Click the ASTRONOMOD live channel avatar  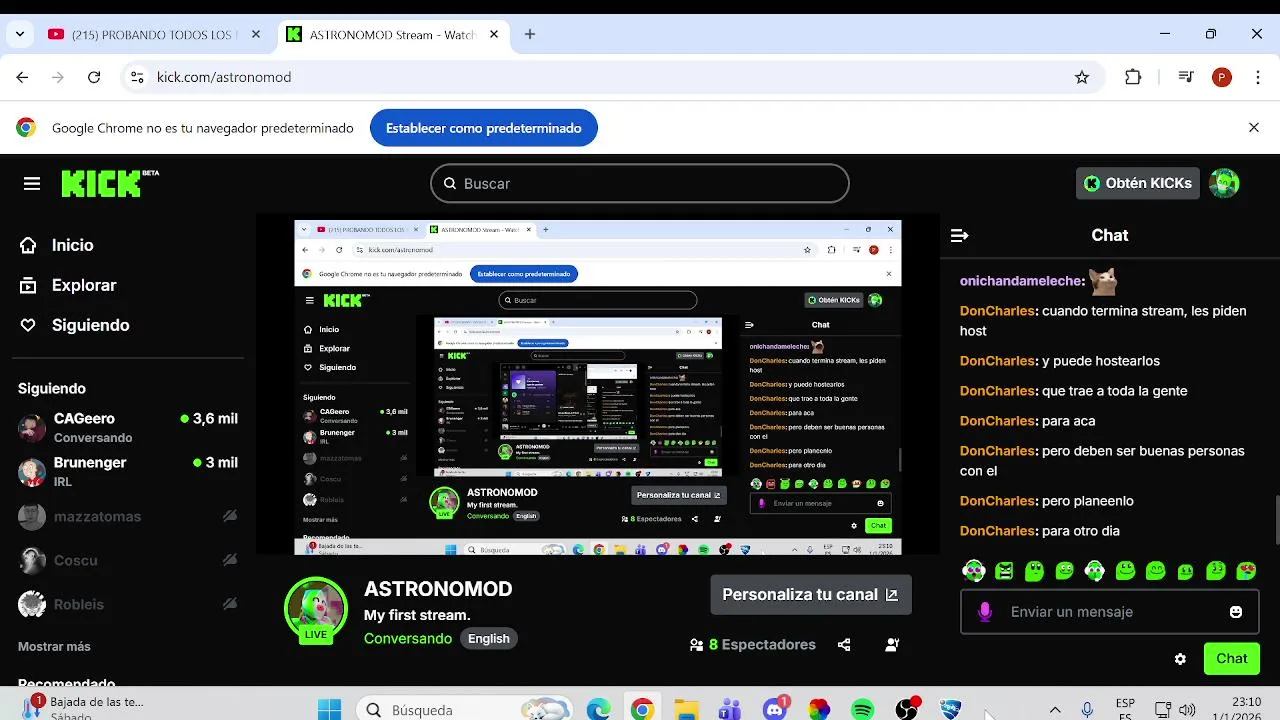pyautogui.click(x=316, y=609)
